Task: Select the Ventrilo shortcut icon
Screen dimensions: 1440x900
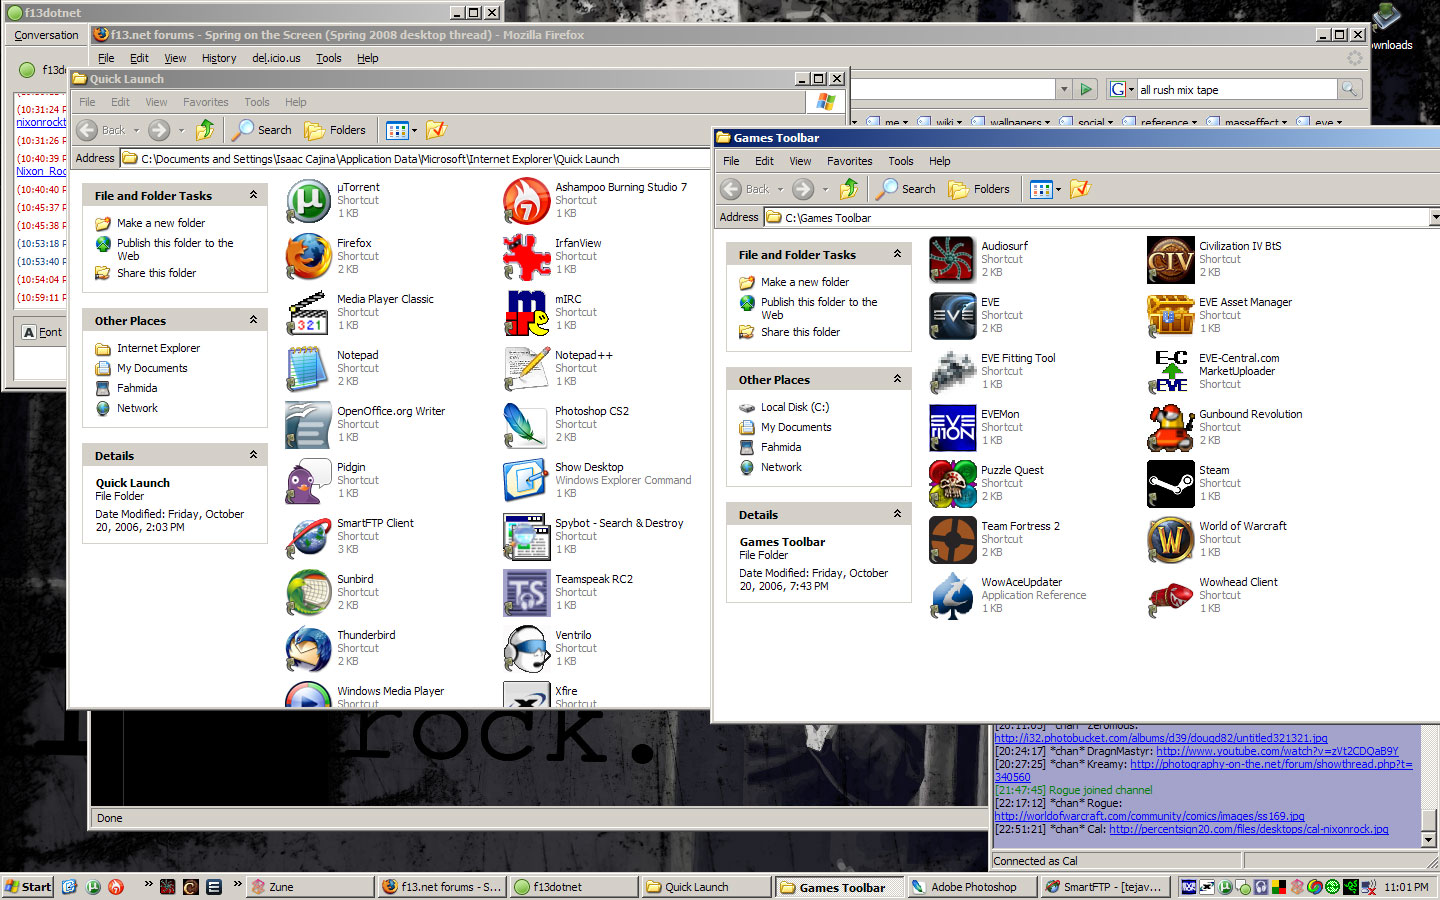Action: [x=527, y=648]
